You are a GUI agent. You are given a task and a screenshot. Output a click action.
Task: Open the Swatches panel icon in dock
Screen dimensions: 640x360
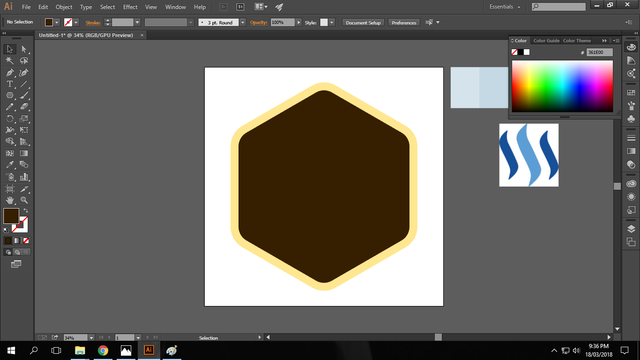(x=631, y=93)
